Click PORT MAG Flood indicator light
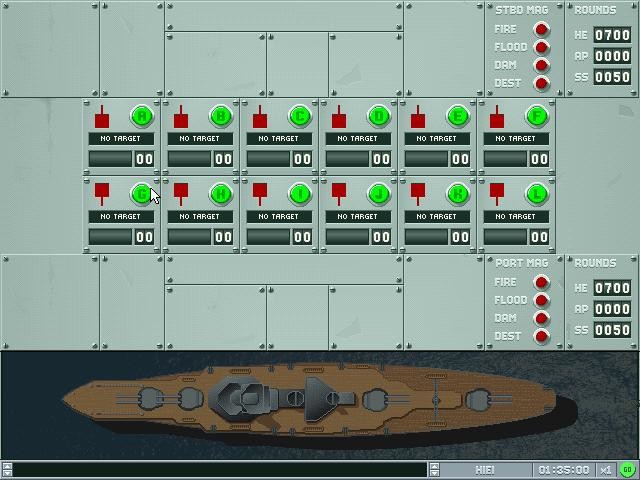640x480 pixels. 542,300
